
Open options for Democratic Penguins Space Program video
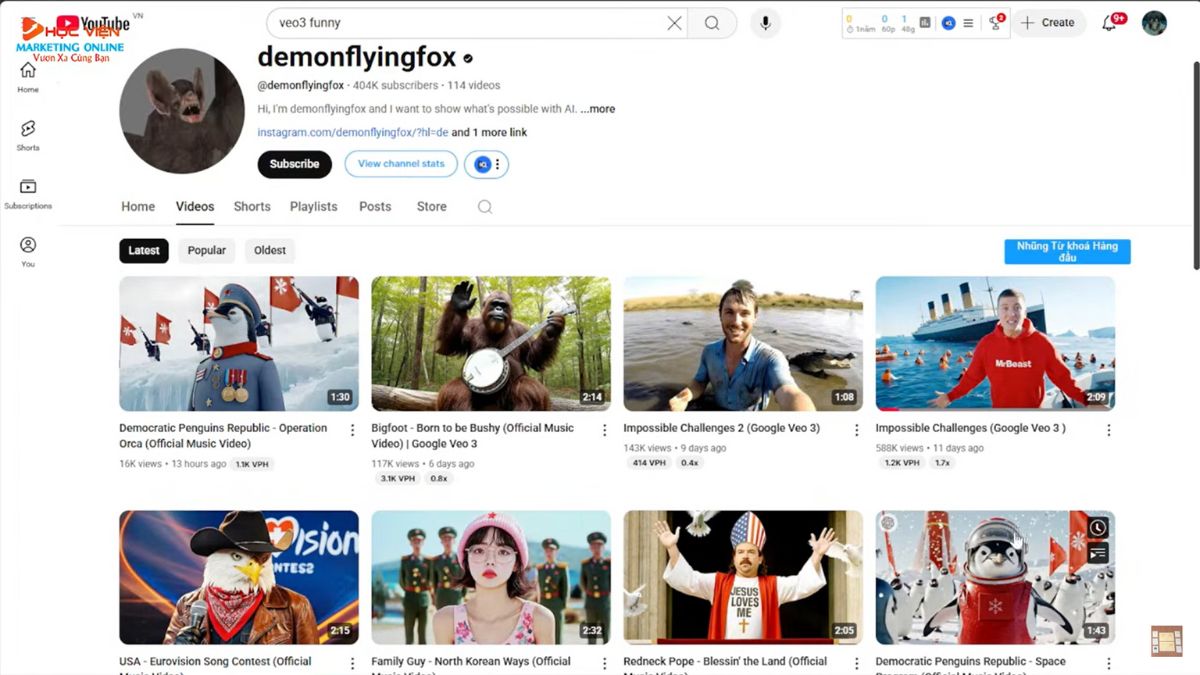pyautogui.click(x=1108, y=664)
